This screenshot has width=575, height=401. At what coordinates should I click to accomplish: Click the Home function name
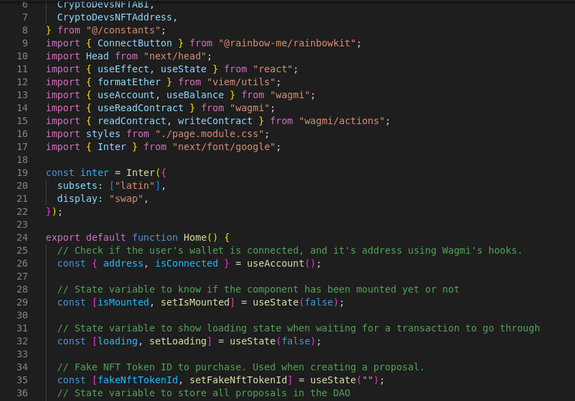tap(195, 238)
